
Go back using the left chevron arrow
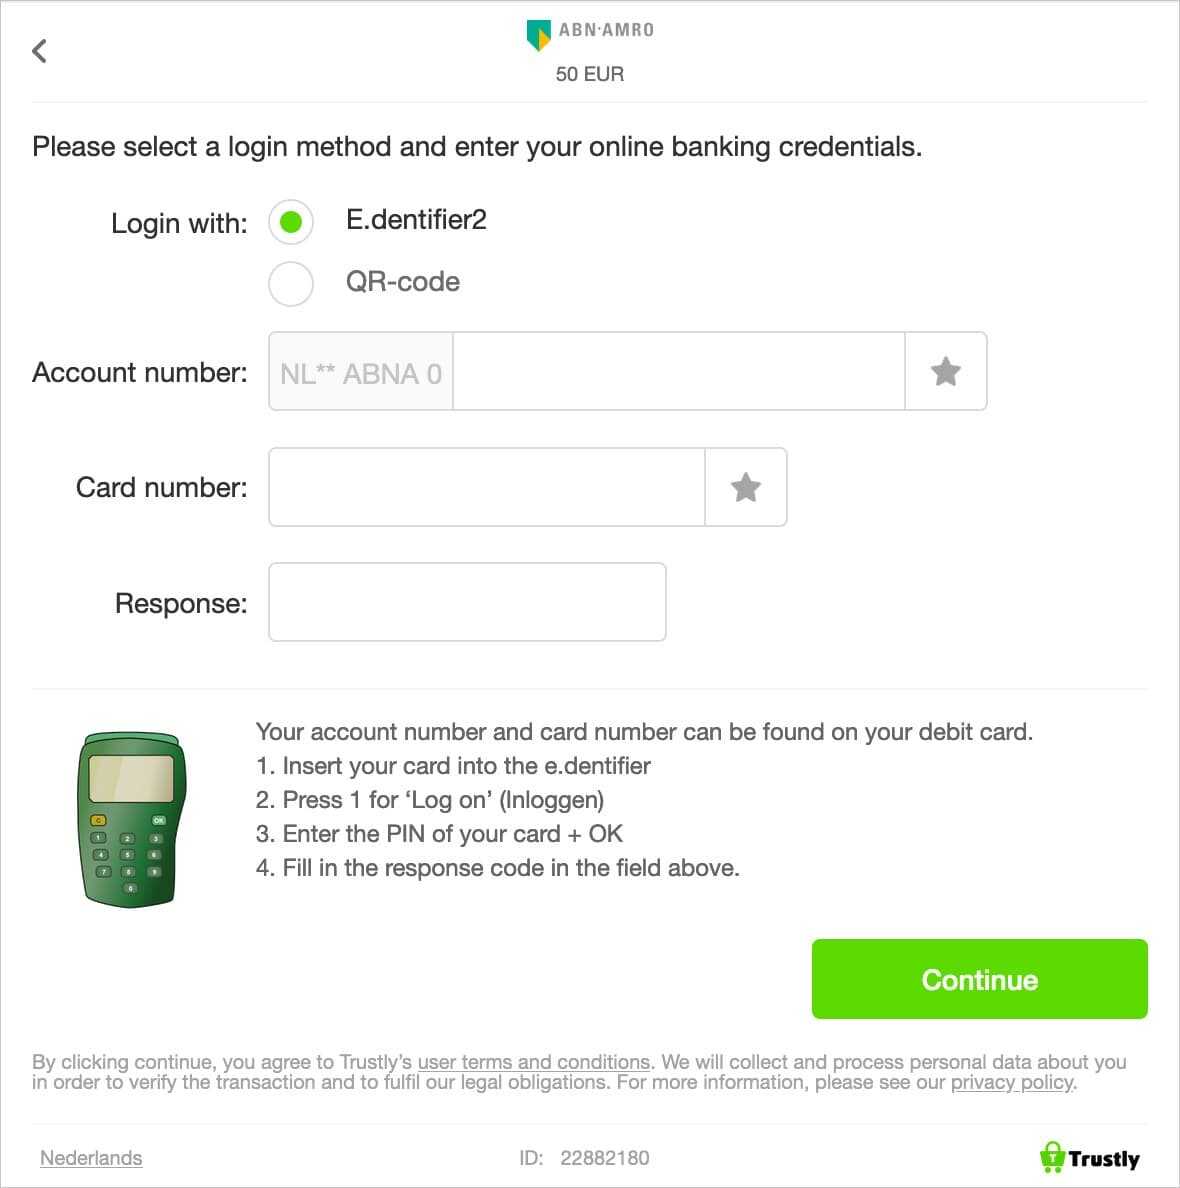click(x=39, y=51)
